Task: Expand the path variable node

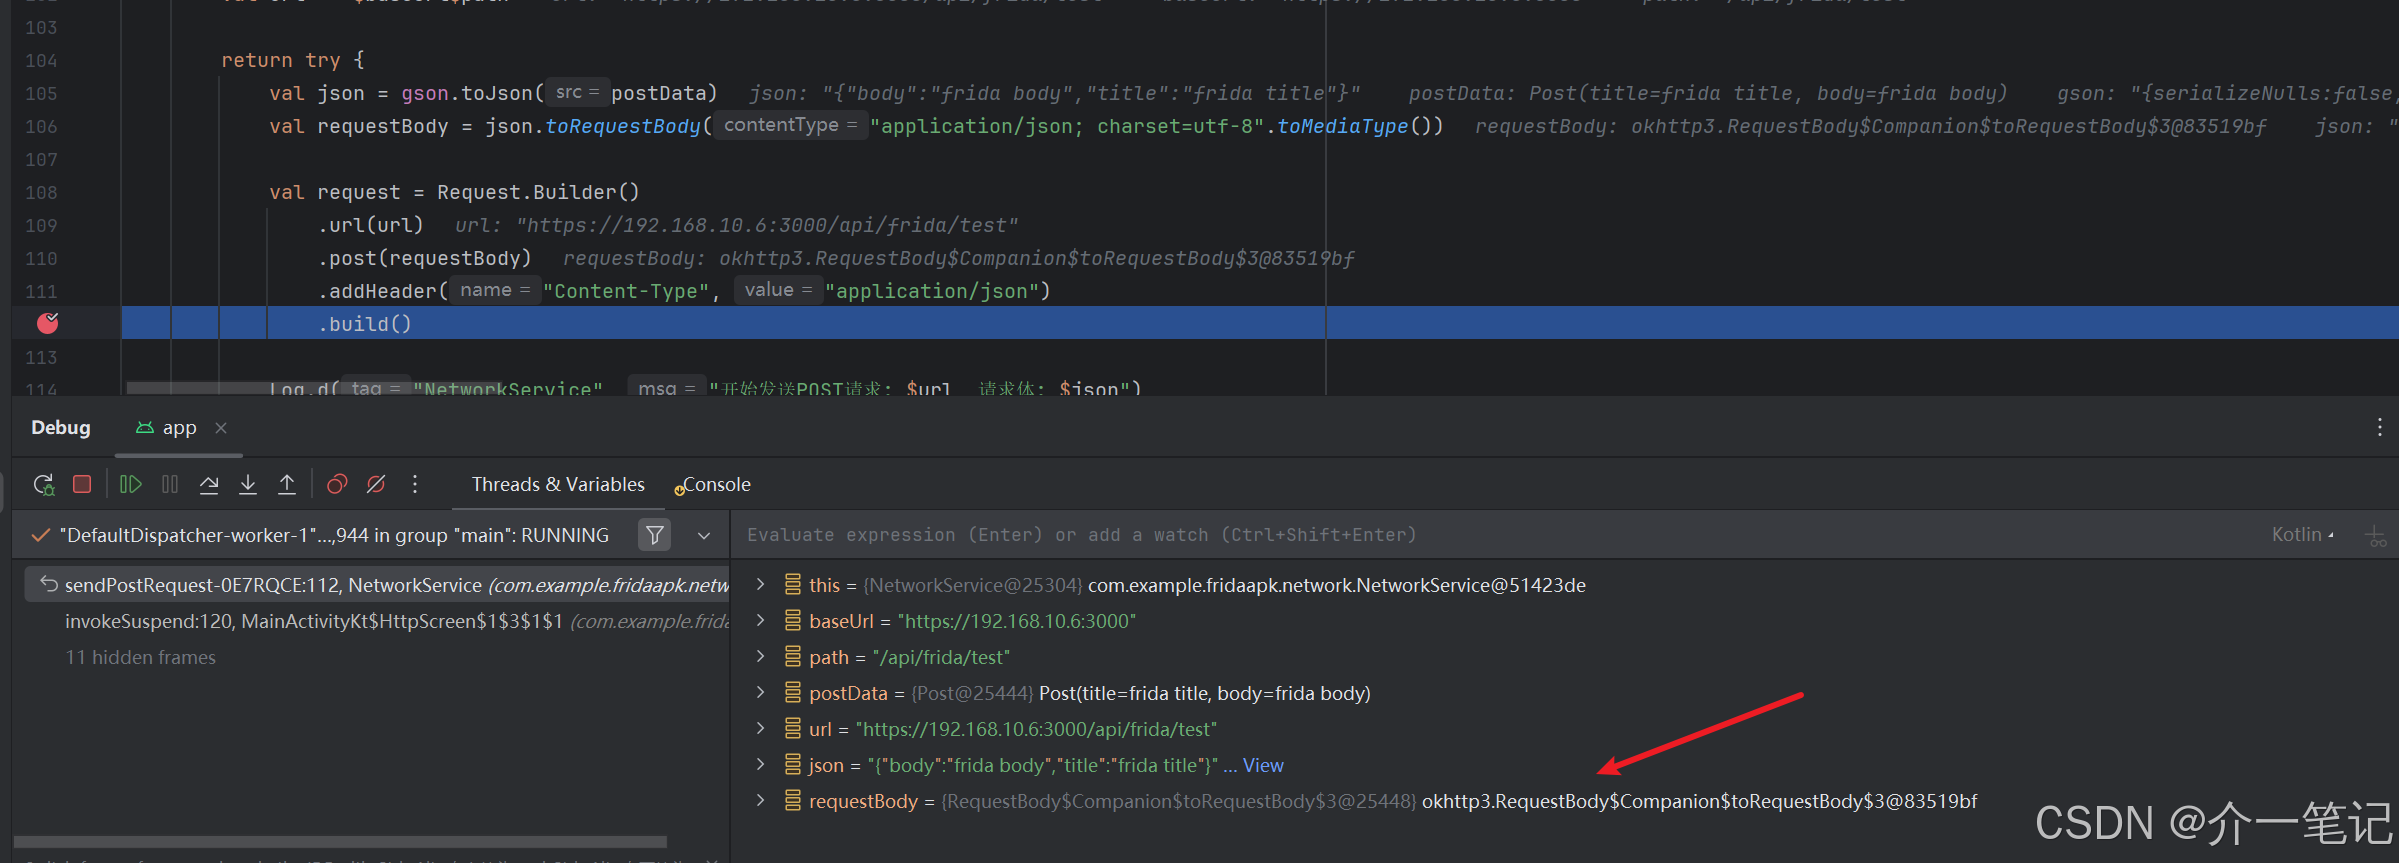Action: [x=760, y=656]
